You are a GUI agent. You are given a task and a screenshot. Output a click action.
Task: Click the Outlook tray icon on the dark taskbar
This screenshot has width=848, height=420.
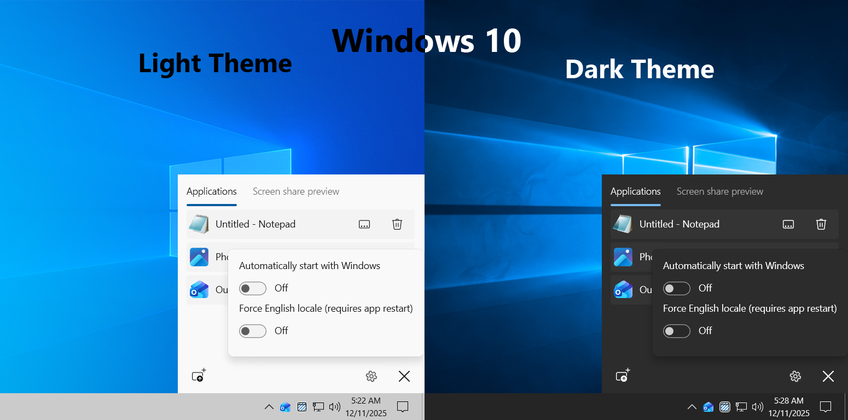[708, 407]
